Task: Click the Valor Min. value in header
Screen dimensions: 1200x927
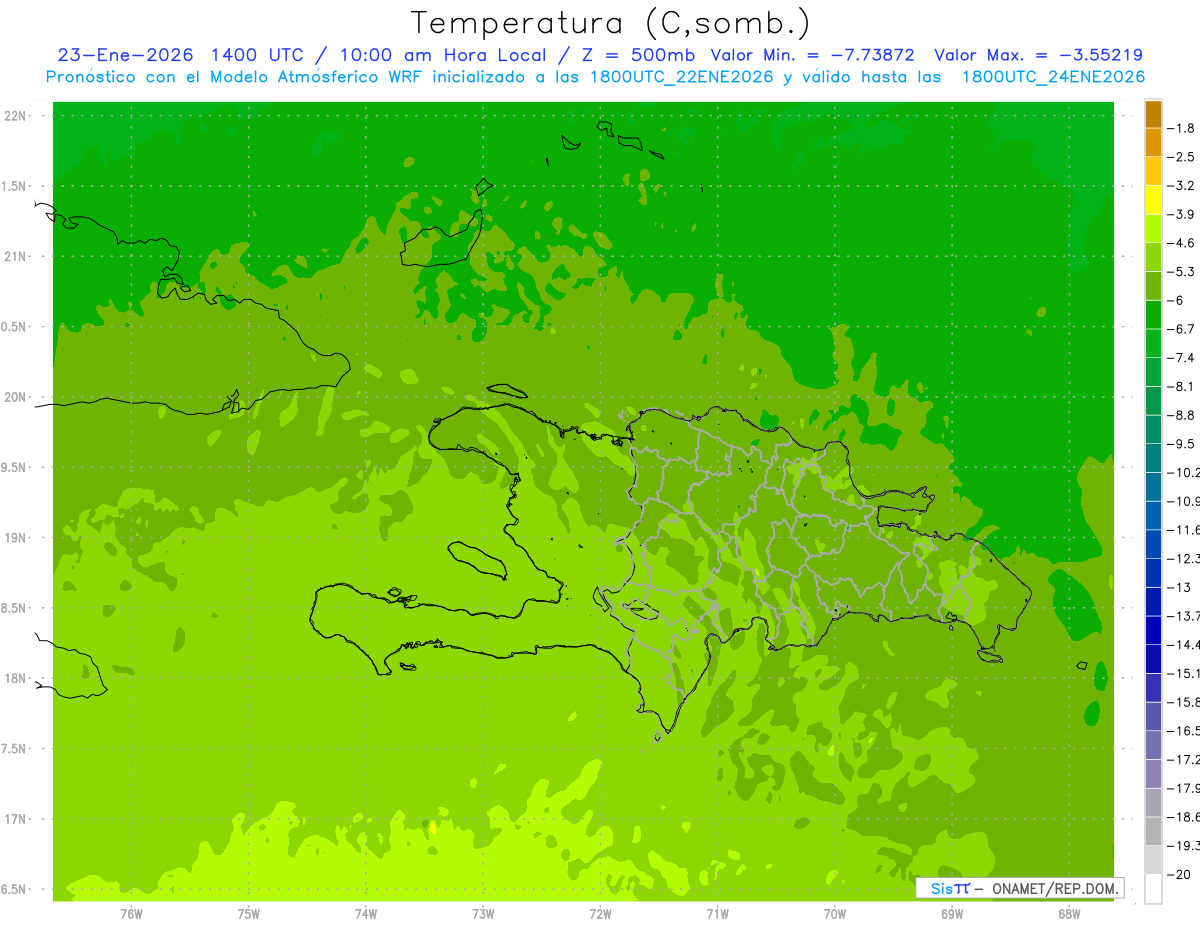Action: pyautogui.click(x=812, y=55)
